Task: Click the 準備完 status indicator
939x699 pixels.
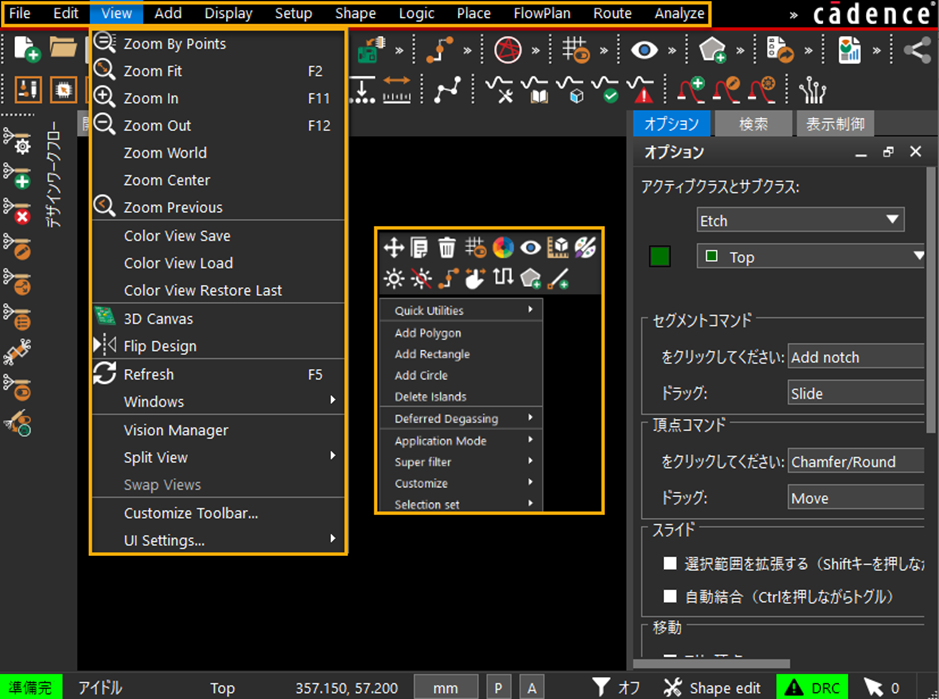Action: coord(31,688)
